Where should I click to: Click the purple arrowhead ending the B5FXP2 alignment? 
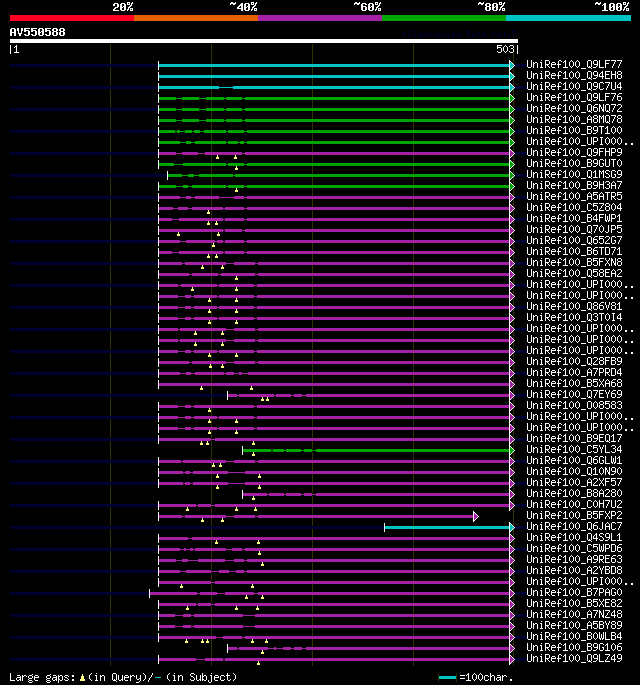pos(476,516)
